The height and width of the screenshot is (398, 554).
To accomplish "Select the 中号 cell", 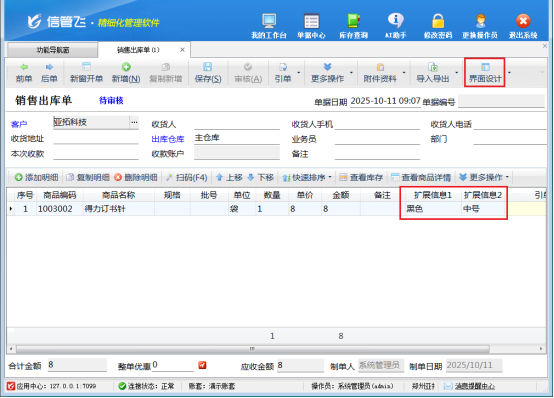I will tap(483, 209).
